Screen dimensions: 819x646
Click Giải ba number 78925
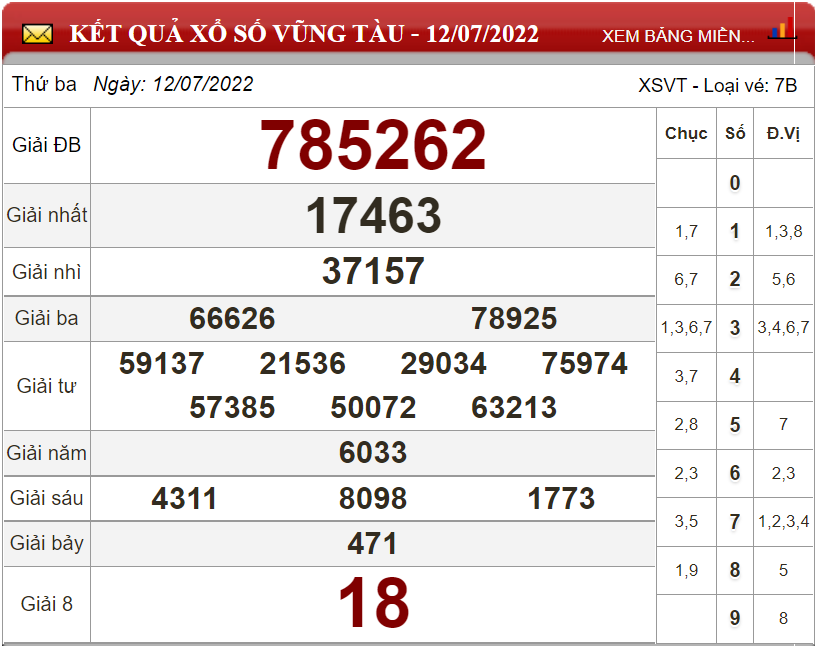tap(514, 318)
